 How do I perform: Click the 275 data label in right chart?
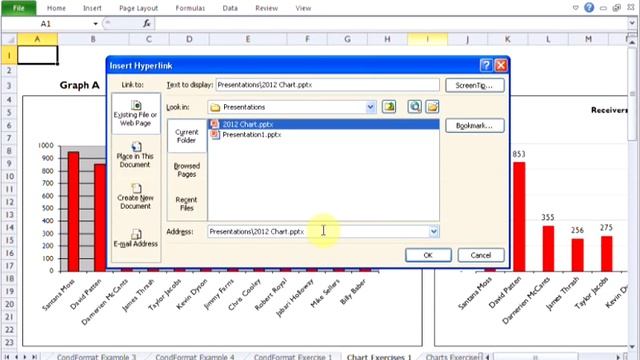tap(606, 228)
